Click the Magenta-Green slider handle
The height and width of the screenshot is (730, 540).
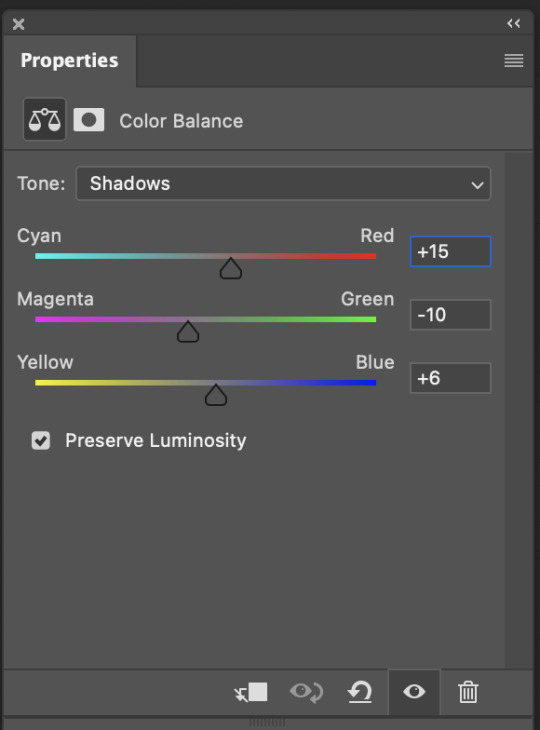pyautogui.click(x=188, y=331)
